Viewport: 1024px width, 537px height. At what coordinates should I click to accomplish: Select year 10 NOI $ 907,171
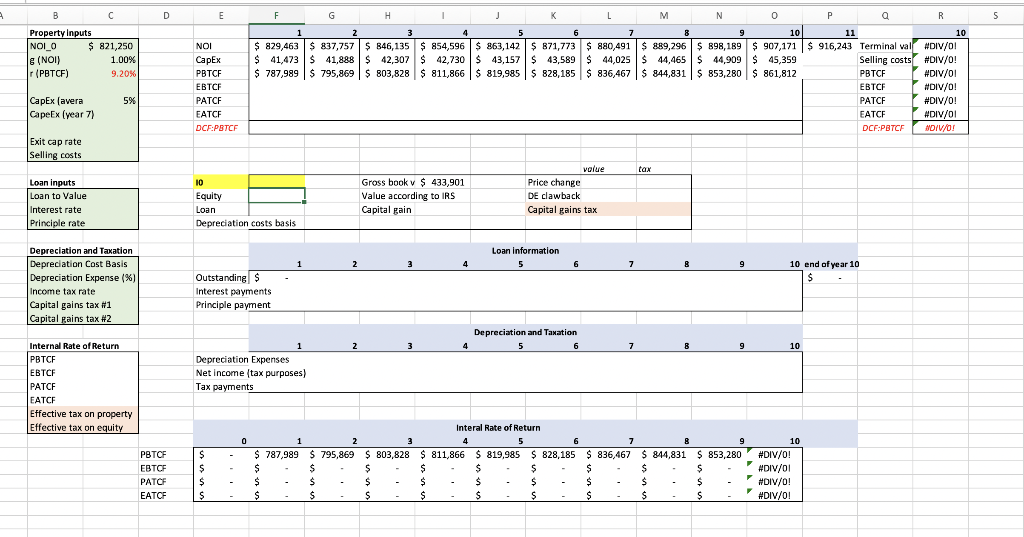775,46
